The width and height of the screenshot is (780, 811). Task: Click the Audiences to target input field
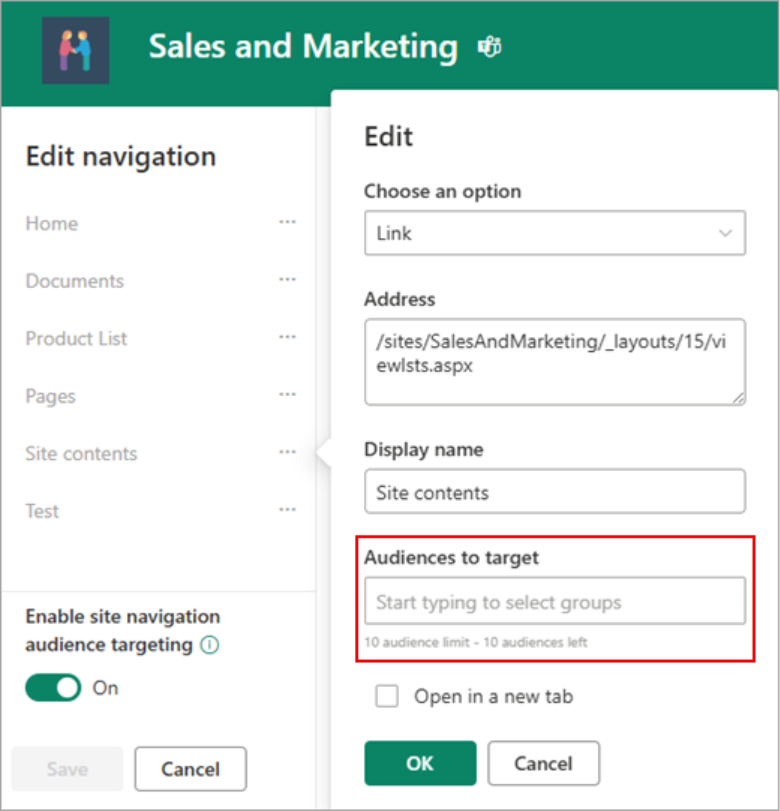pyautogui.click(x=555, y=602)
